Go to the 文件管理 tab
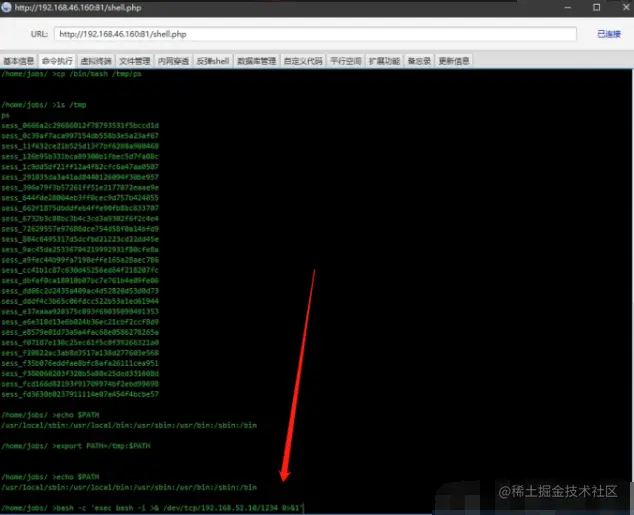Viewport: 634px width, 515px height. [135, 61]
